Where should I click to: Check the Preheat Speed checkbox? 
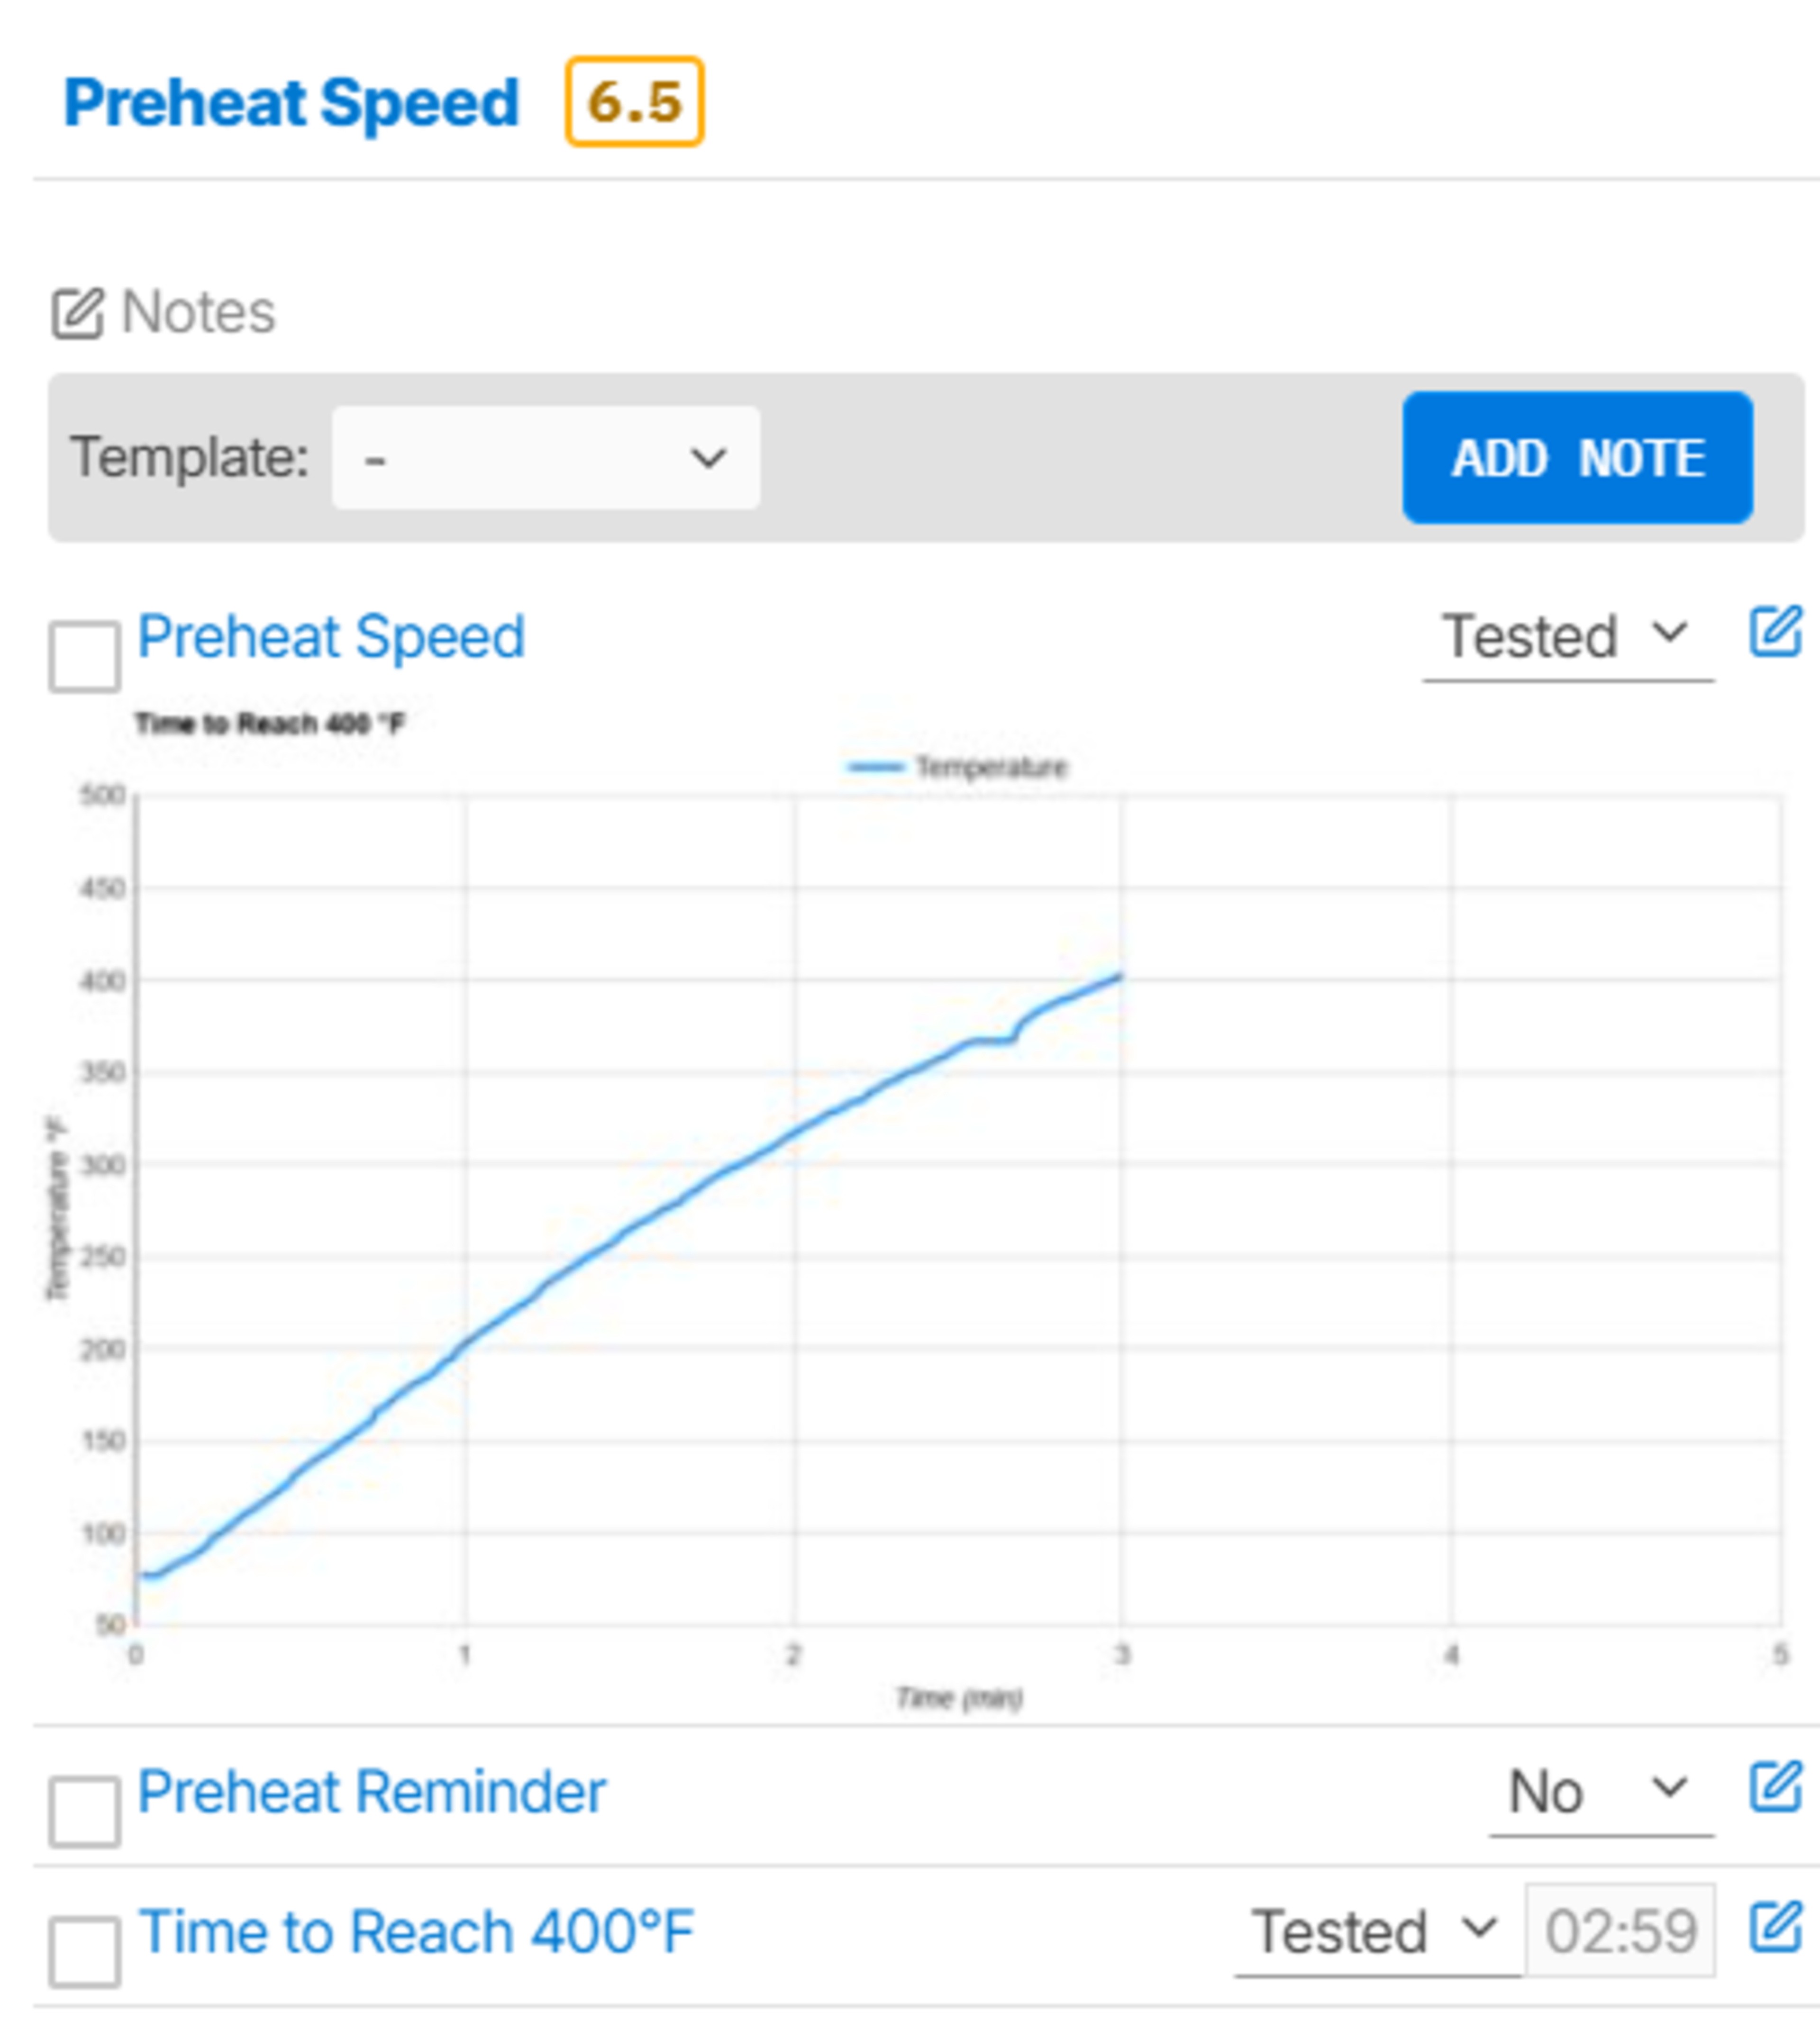tap(85, 657)
